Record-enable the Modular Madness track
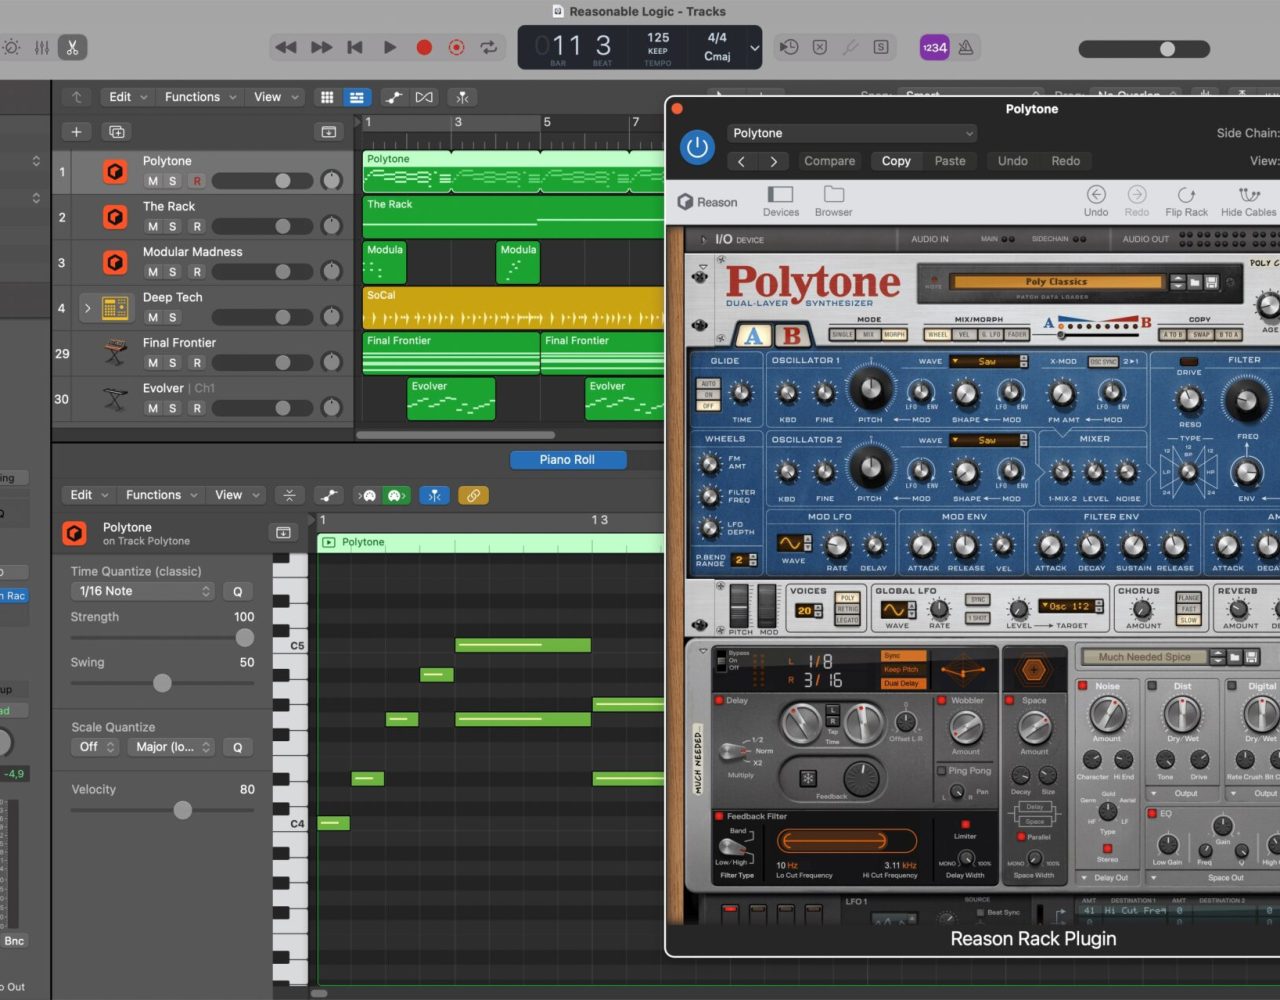 pos(197,272)
